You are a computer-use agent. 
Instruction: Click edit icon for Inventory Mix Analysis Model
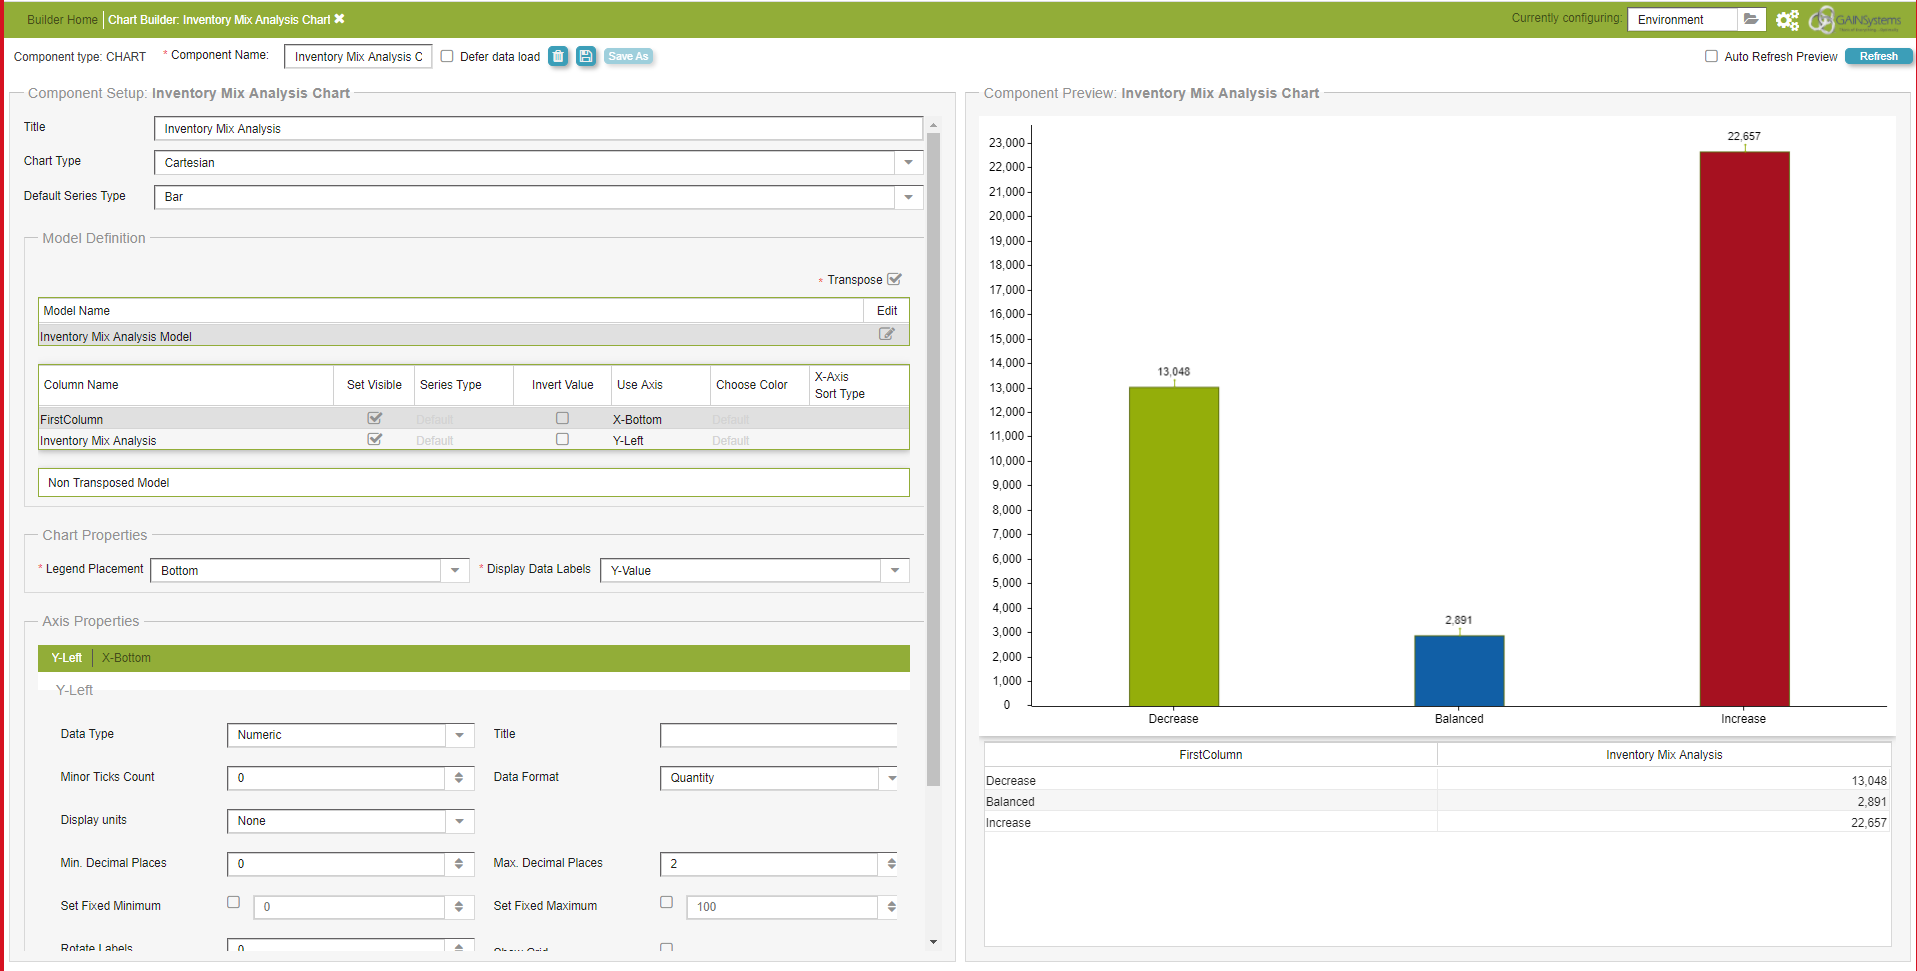pos(886,334)
